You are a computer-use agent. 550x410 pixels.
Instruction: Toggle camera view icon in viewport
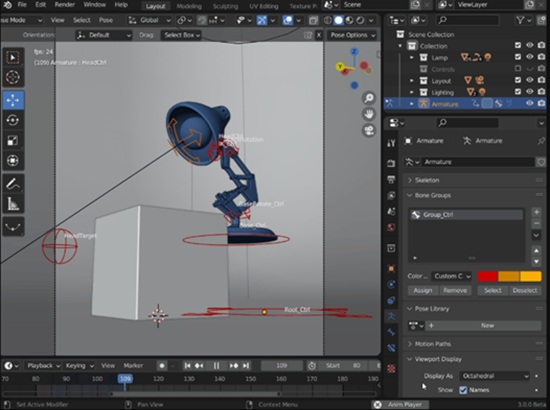(369, 130)
